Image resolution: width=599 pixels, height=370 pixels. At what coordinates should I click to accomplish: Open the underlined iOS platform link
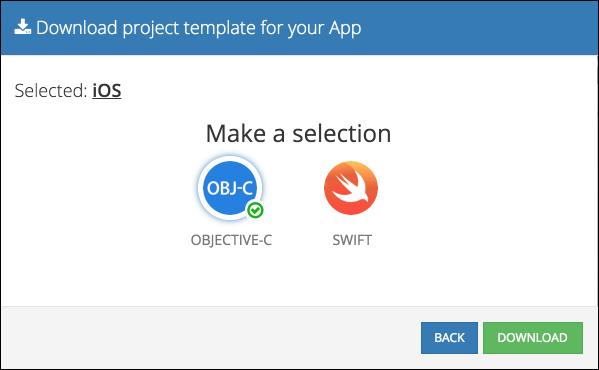click(107, 91)
